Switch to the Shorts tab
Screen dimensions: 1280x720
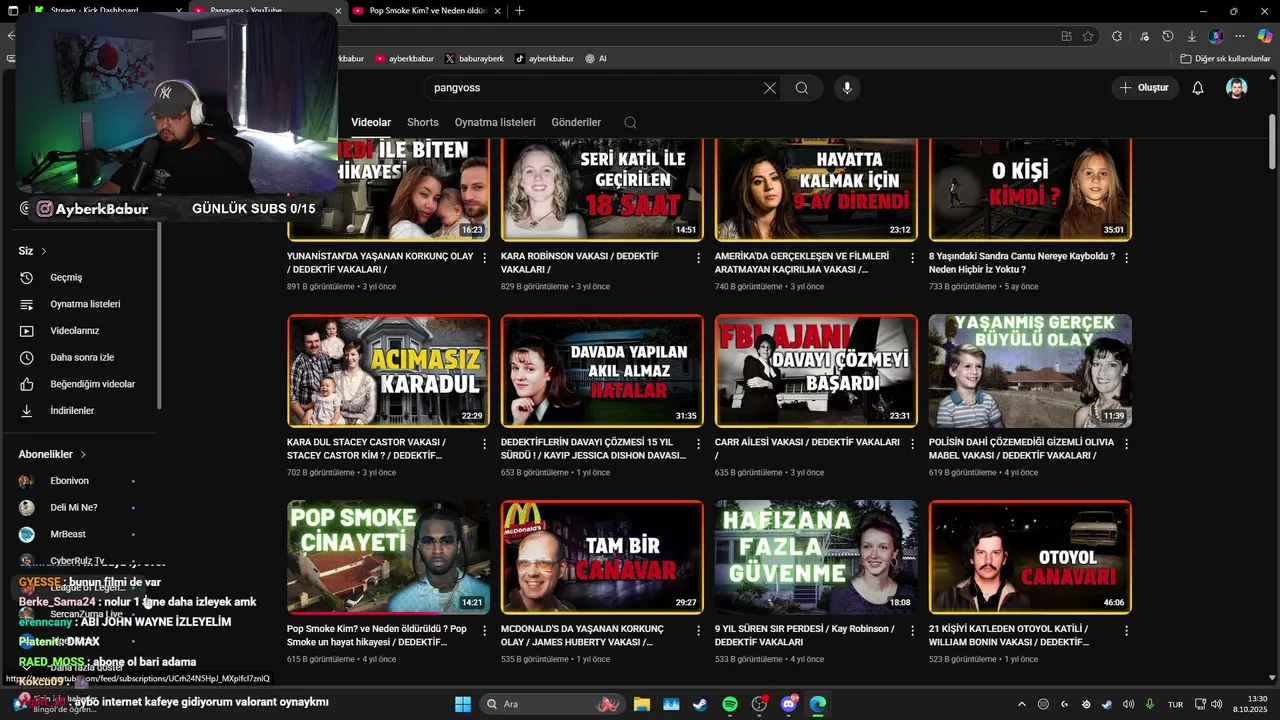(x=423, y=122)
